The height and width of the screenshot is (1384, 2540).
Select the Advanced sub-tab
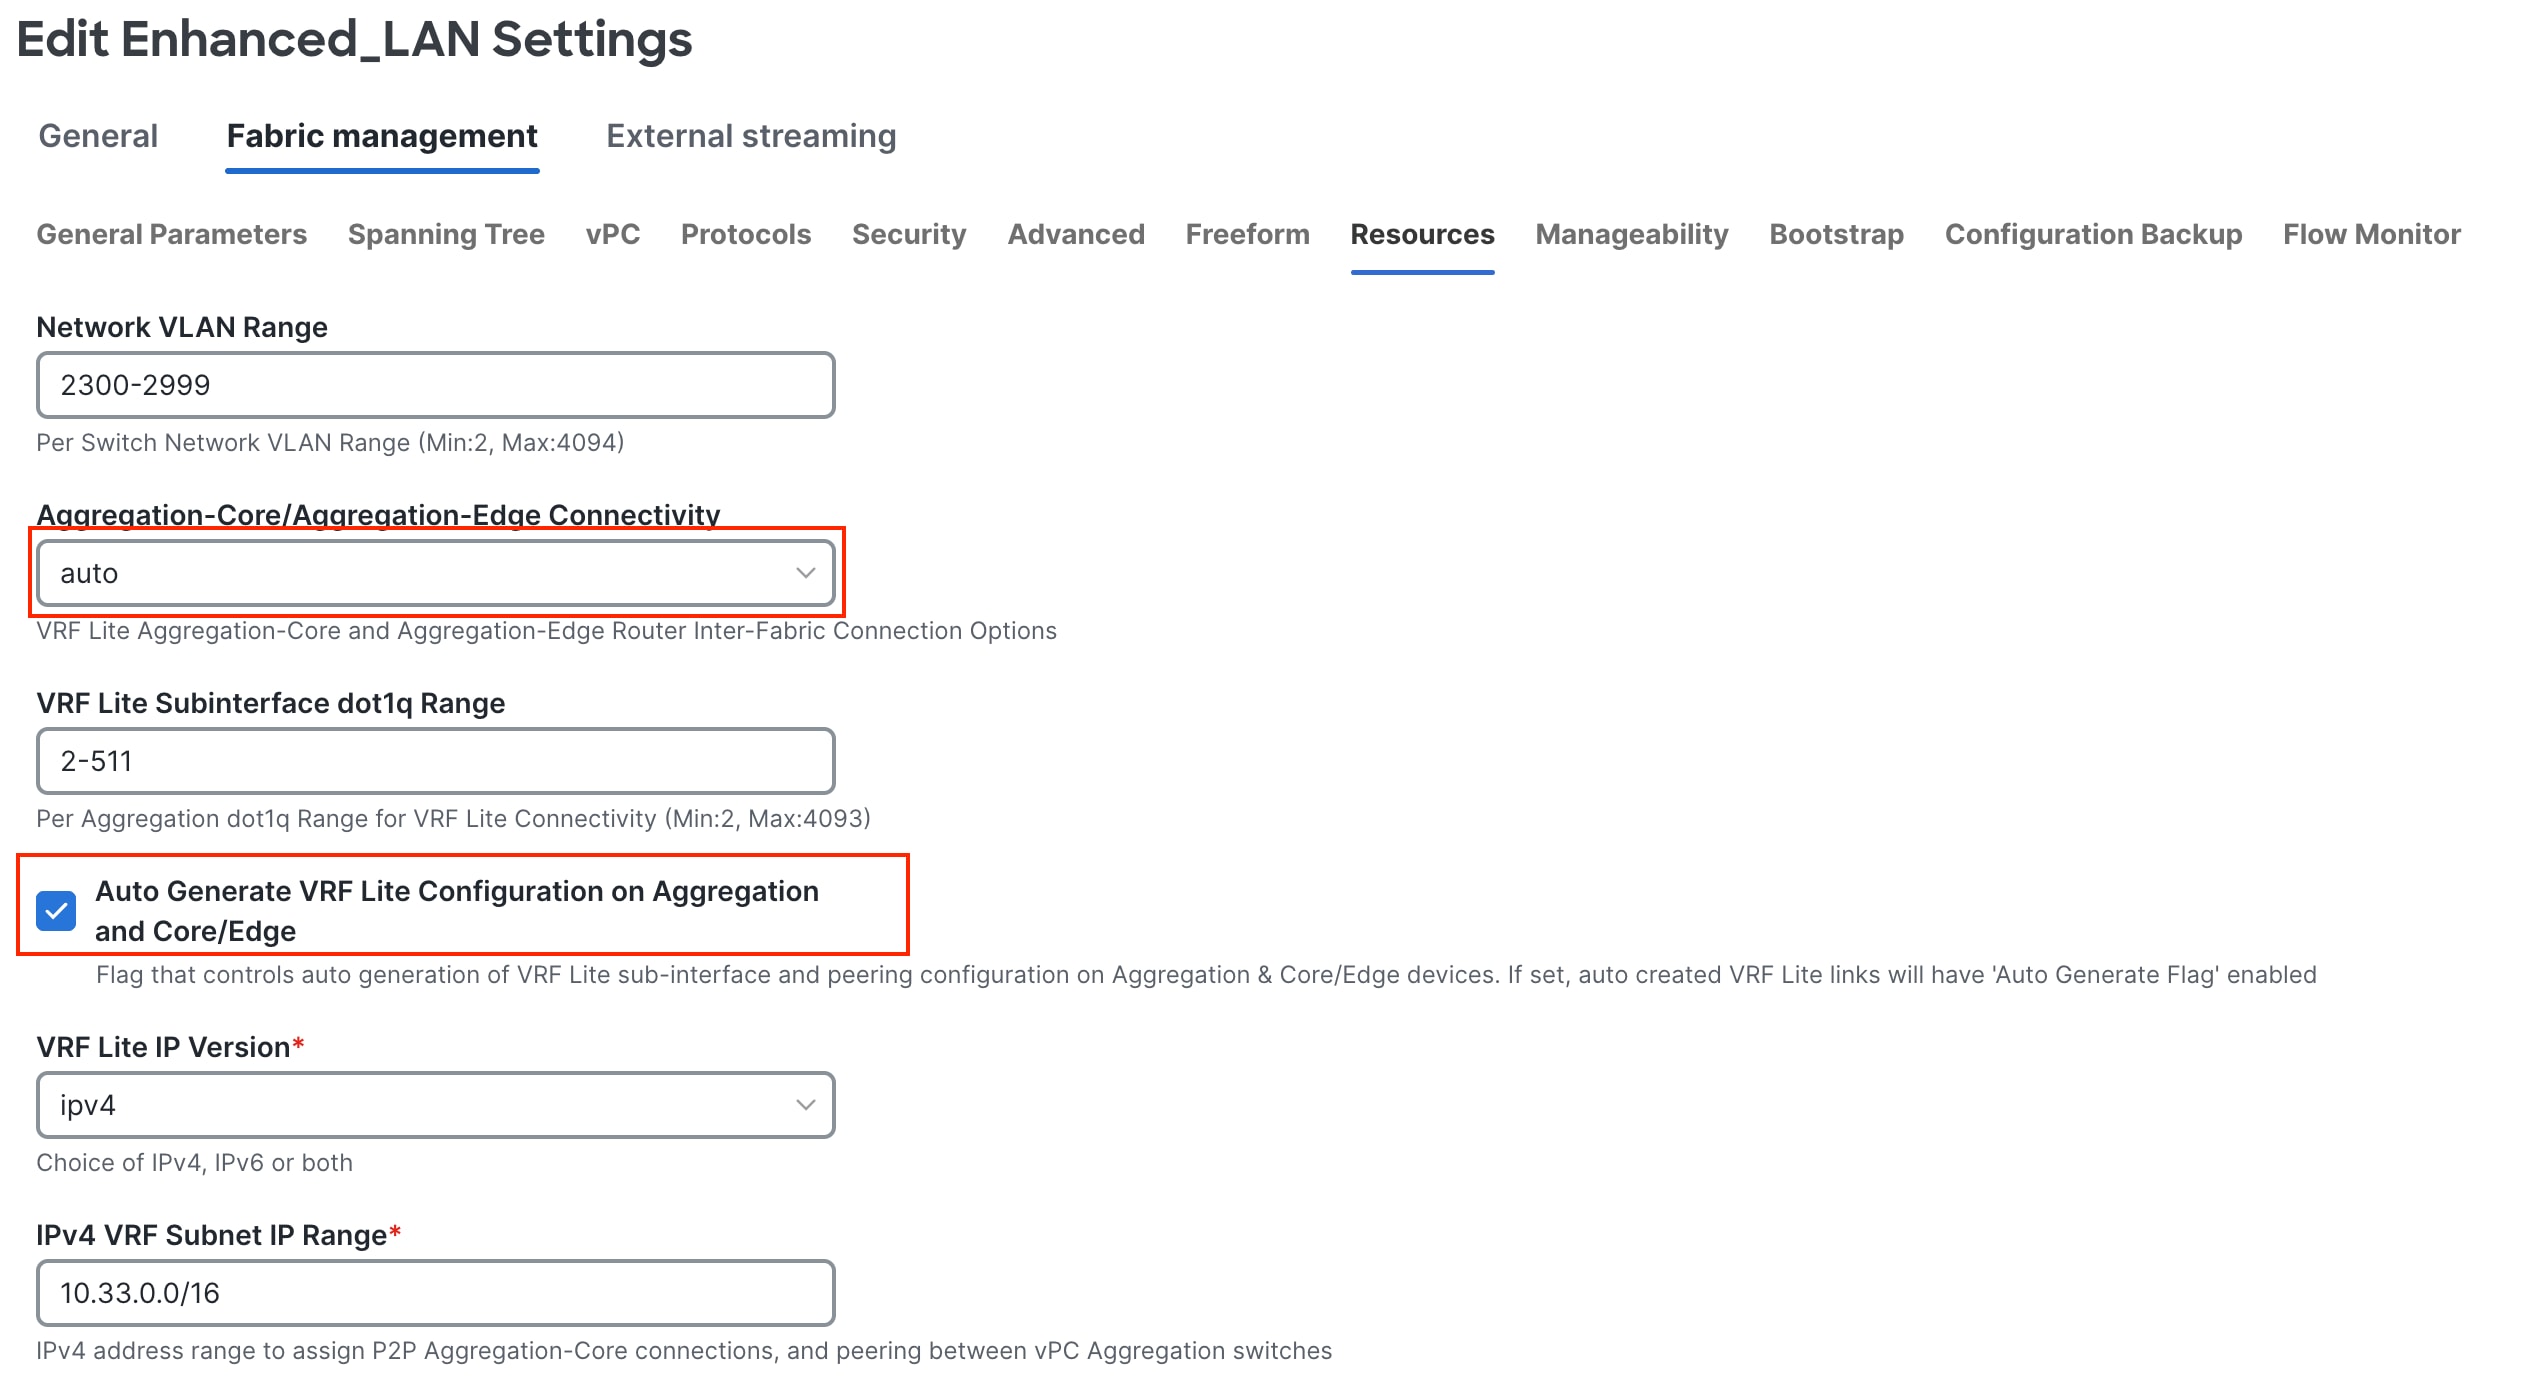point(1075,234)
